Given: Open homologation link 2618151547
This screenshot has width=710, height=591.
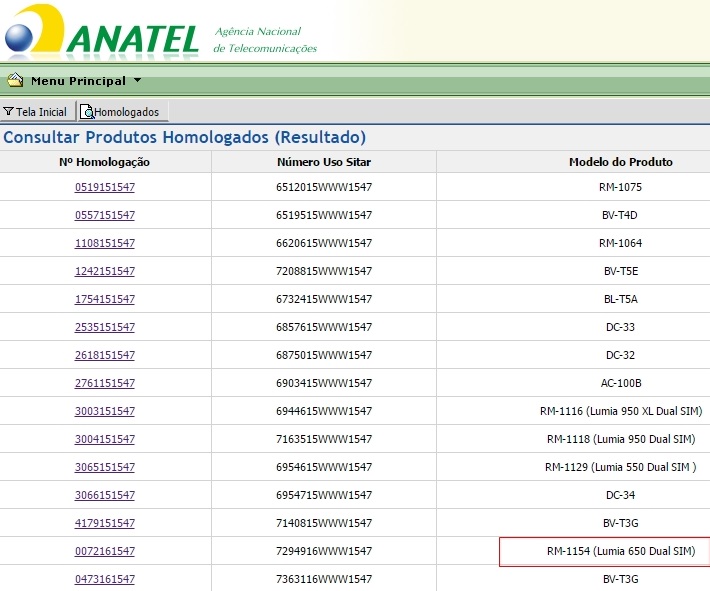Looking at the screenshot, I should pos(105,355).
